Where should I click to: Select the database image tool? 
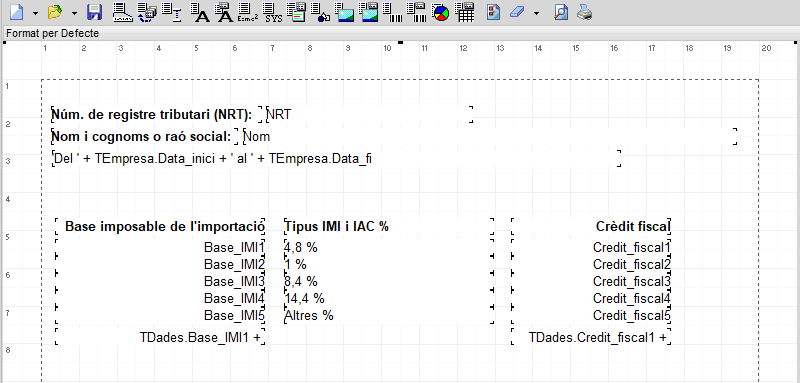[369, 12]
